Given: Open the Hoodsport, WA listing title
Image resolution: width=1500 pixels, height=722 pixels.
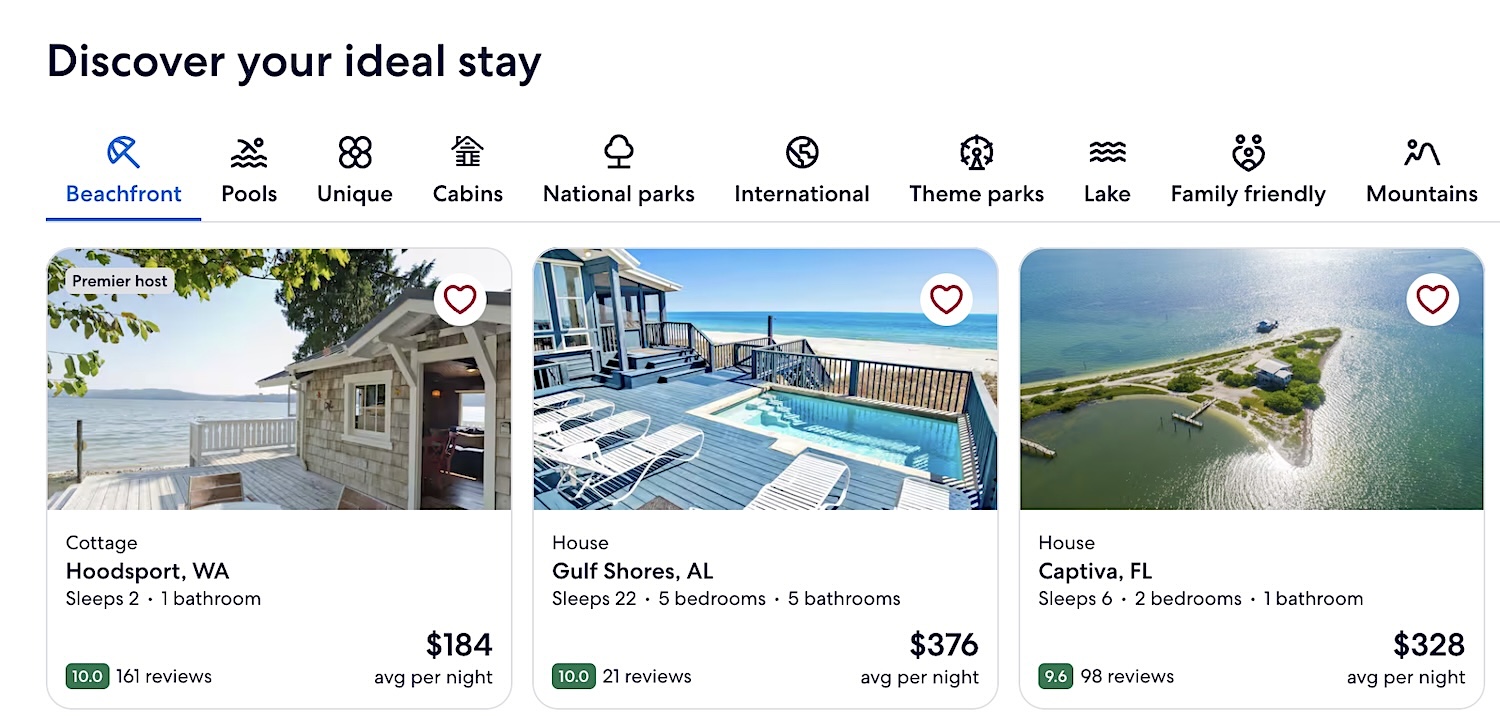Looking at the screenshot, I should tap(147, 572).
